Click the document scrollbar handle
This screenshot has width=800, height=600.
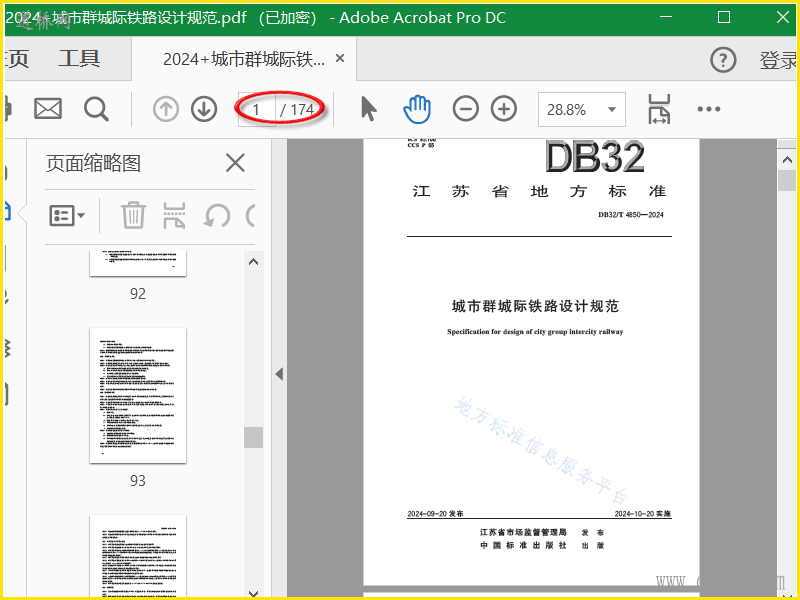coord(787,181)
